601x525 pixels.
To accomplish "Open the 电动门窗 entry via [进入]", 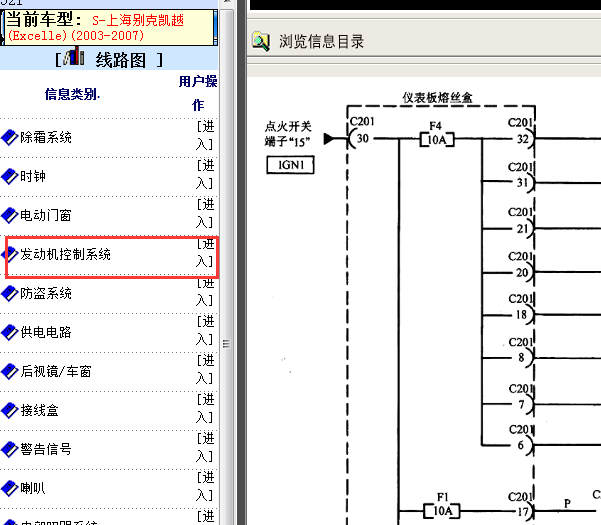I will [205, 213].
